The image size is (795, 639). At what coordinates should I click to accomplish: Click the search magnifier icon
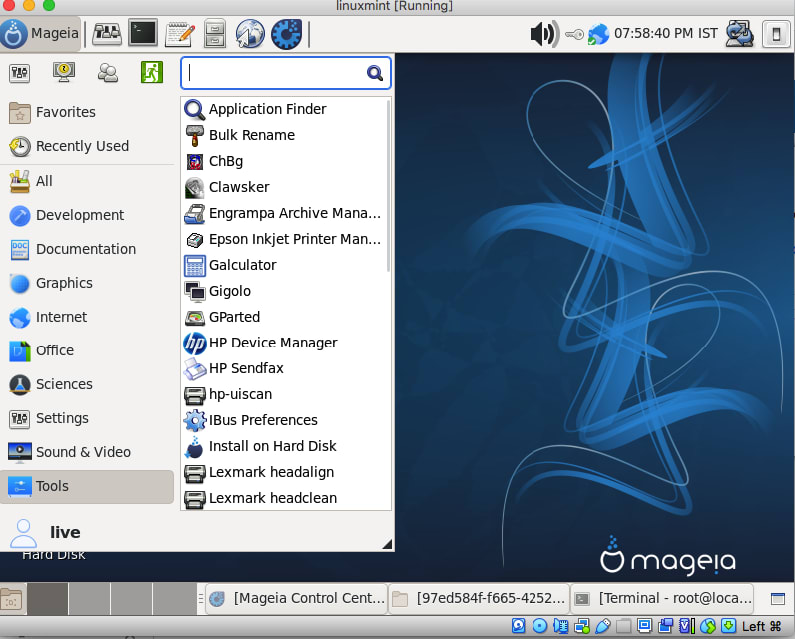point(375,73)
